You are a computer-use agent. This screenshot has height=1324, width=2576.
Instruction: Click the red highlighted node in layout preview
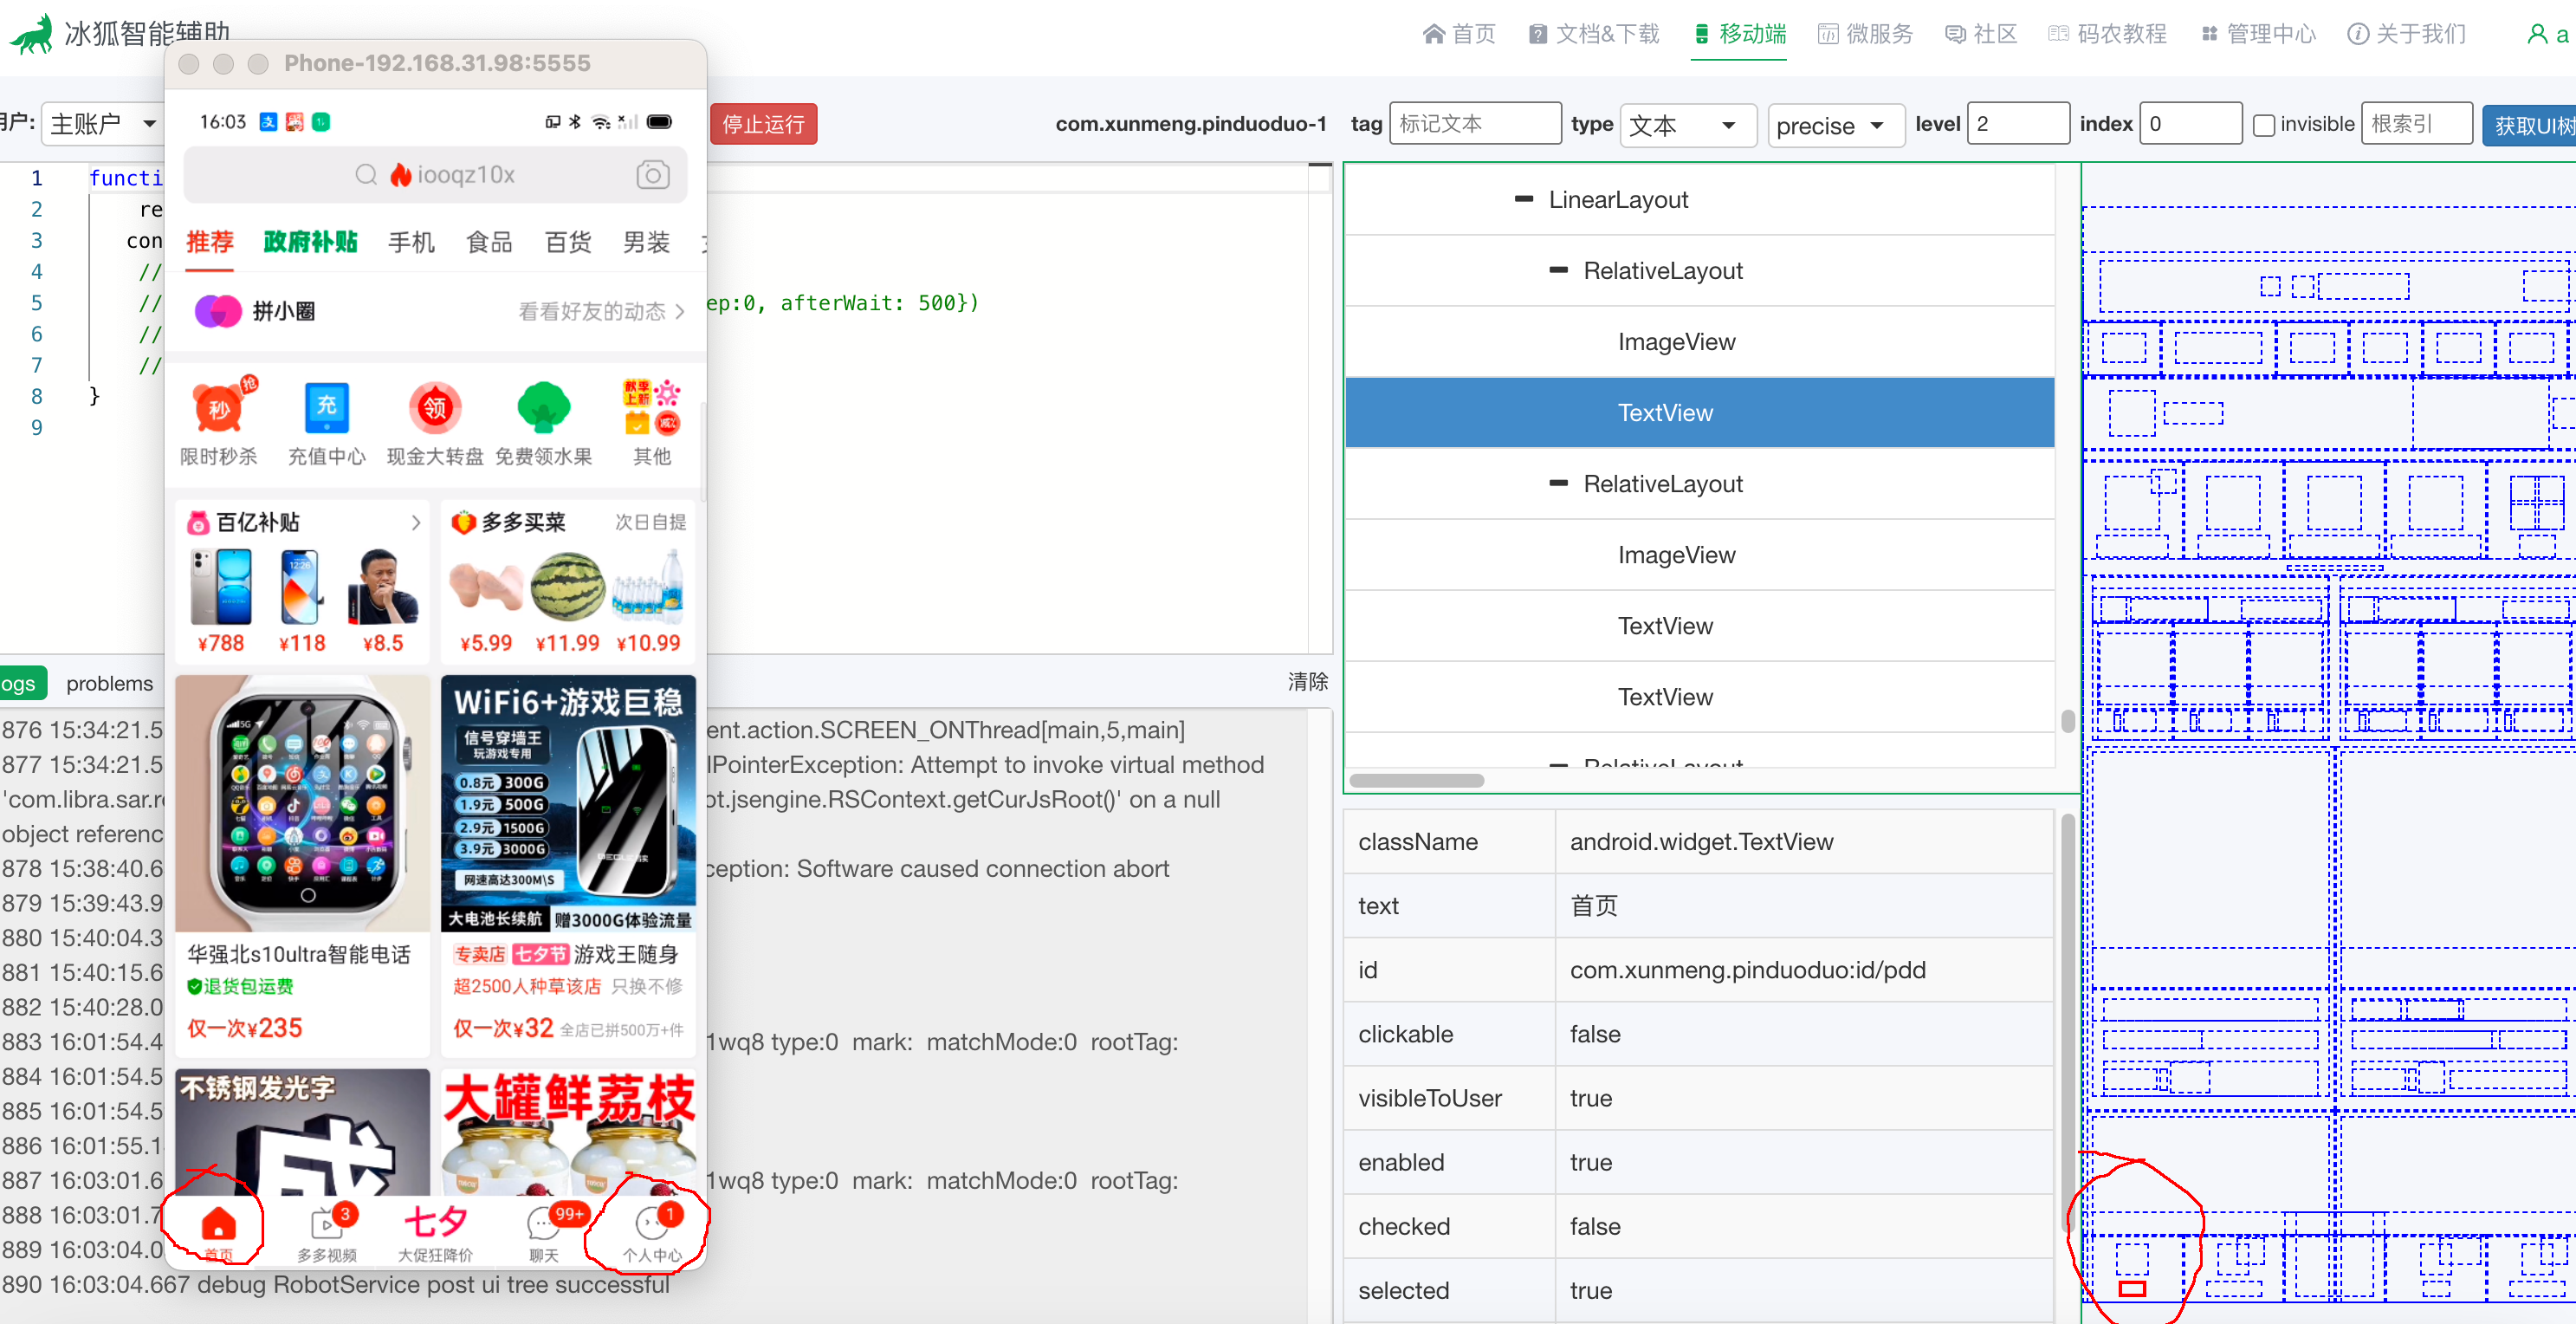click(x=2132, y=1288)
